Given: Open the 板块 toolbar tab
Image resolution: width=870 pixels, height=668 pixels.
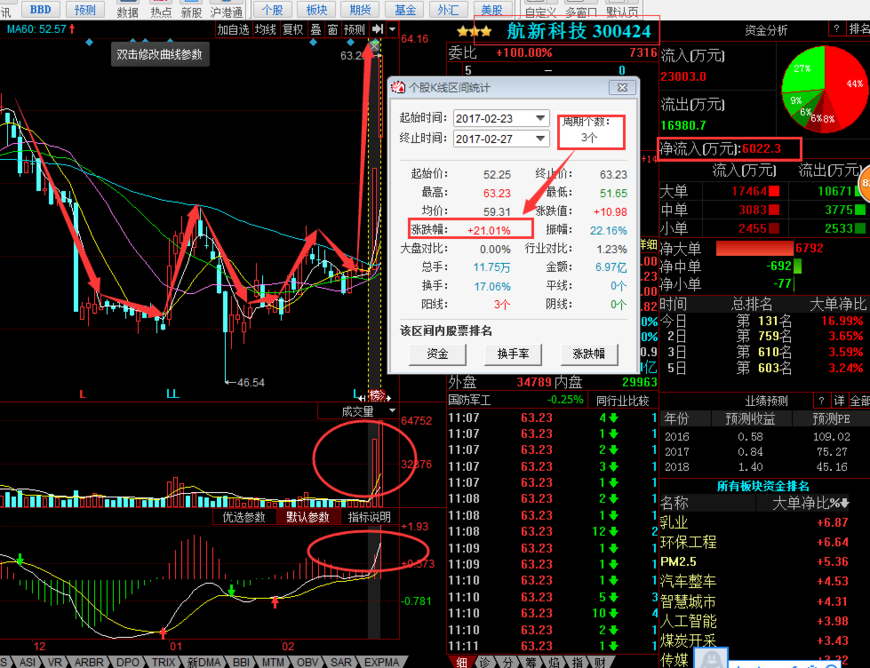Looking at the screenshot, I should point(317,9).
